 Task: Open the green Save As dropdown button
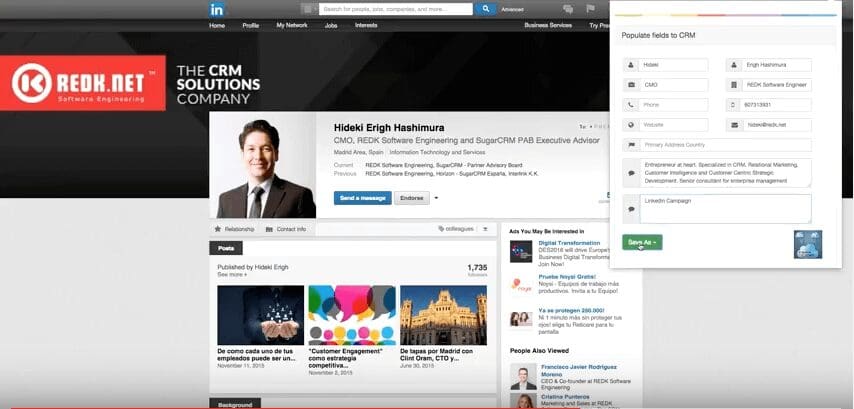(642, 242)
